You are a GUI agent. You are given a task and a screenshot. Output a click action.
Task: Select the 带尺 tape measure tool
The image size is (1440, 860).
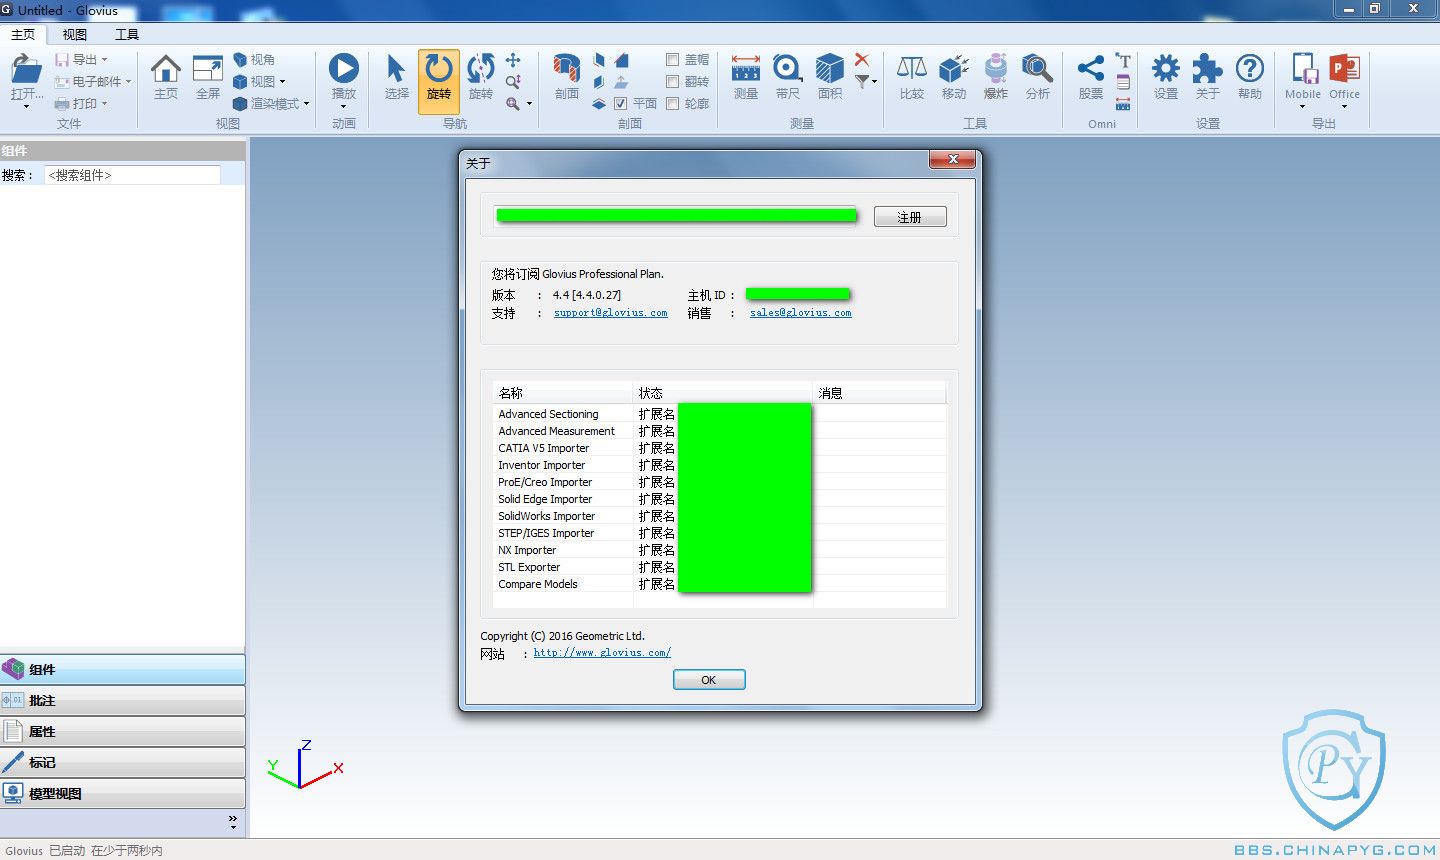point(788,69)
